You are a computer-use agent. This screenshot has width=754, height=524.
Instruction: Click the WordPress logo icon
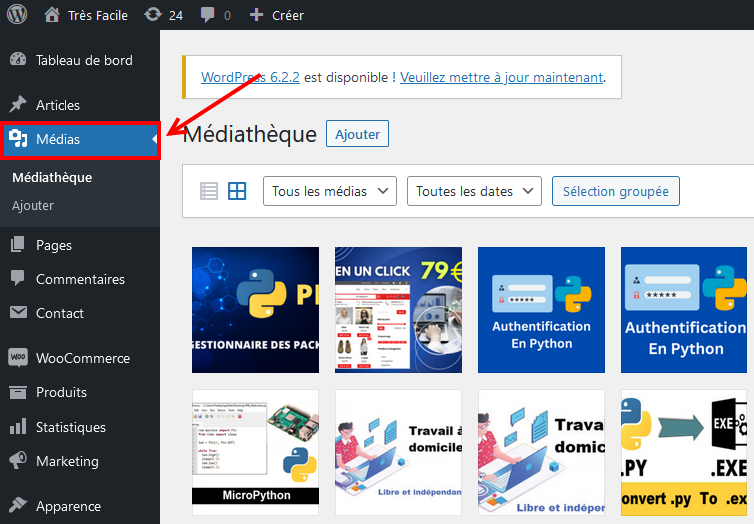[17, 14]
